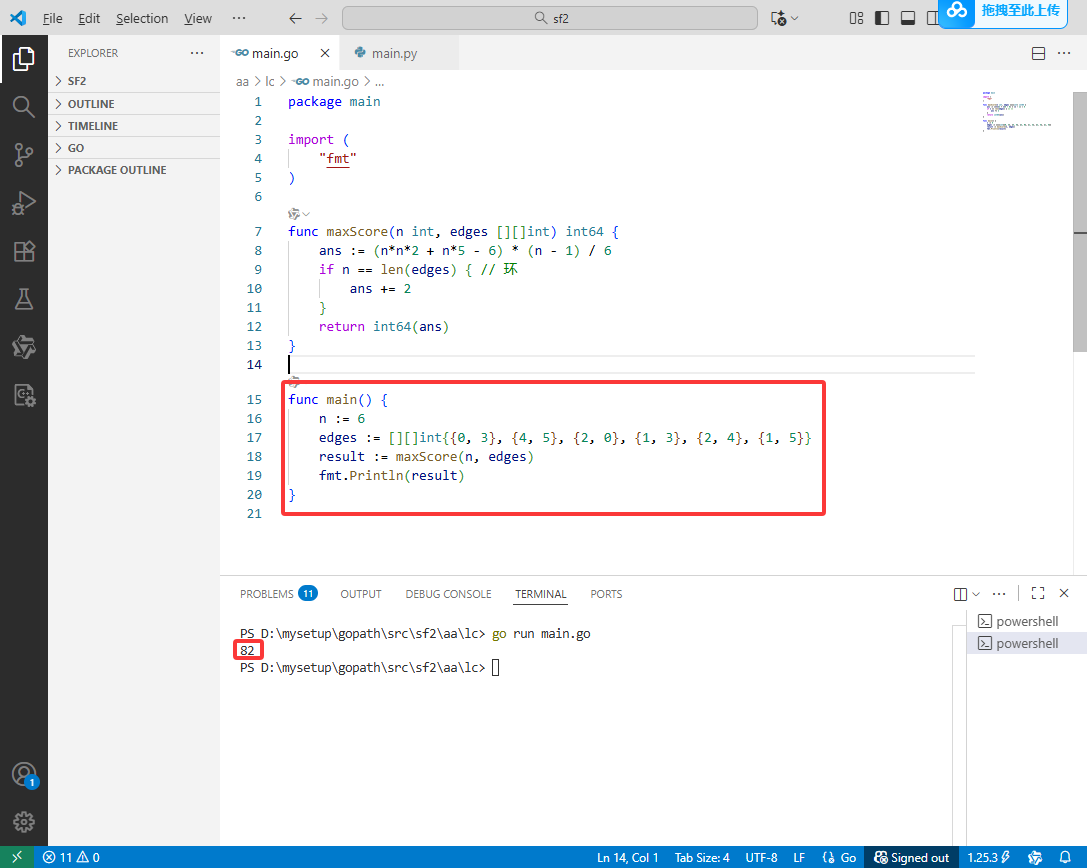Select the TERMINAL panel tab
This screenshot has width=1087, height=868.
pyautogui.click(x=541, y=594)
